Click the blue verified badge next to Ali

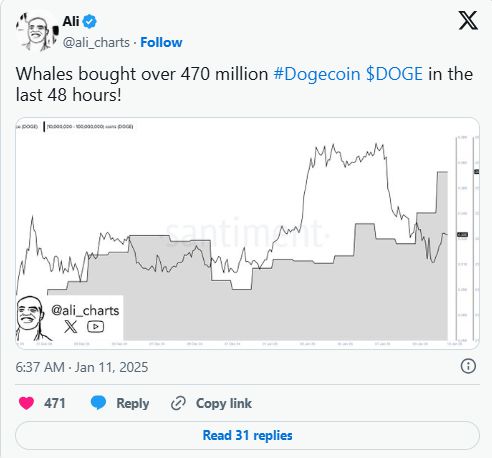89,22
